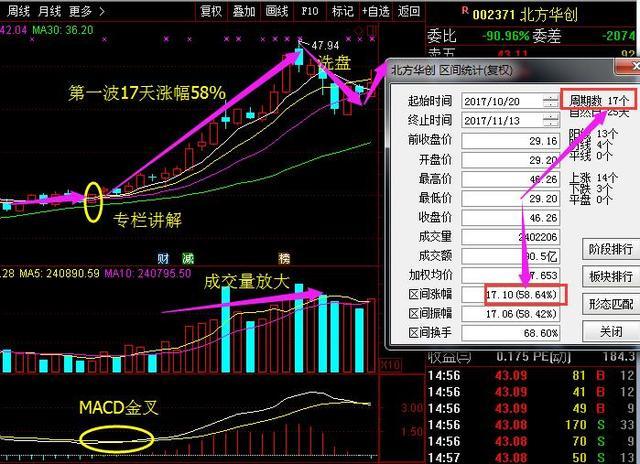This screenshot has width=640, height=464.
Task: Click the 区间振幅 value 17.06(58.42%)
Action: pos(511,313)
